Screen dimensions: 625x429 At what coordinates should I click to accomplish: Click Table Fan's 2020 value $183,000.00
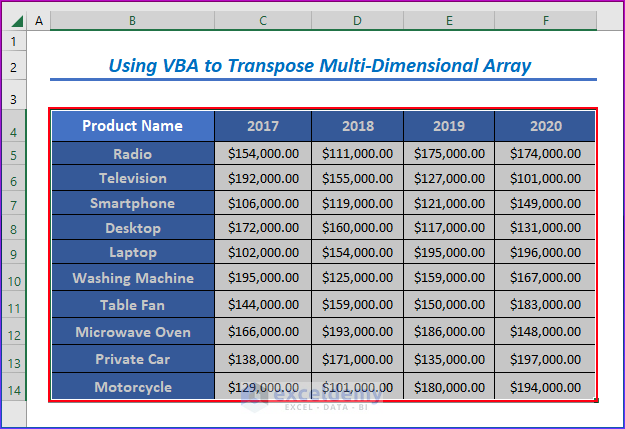(545, 305)
